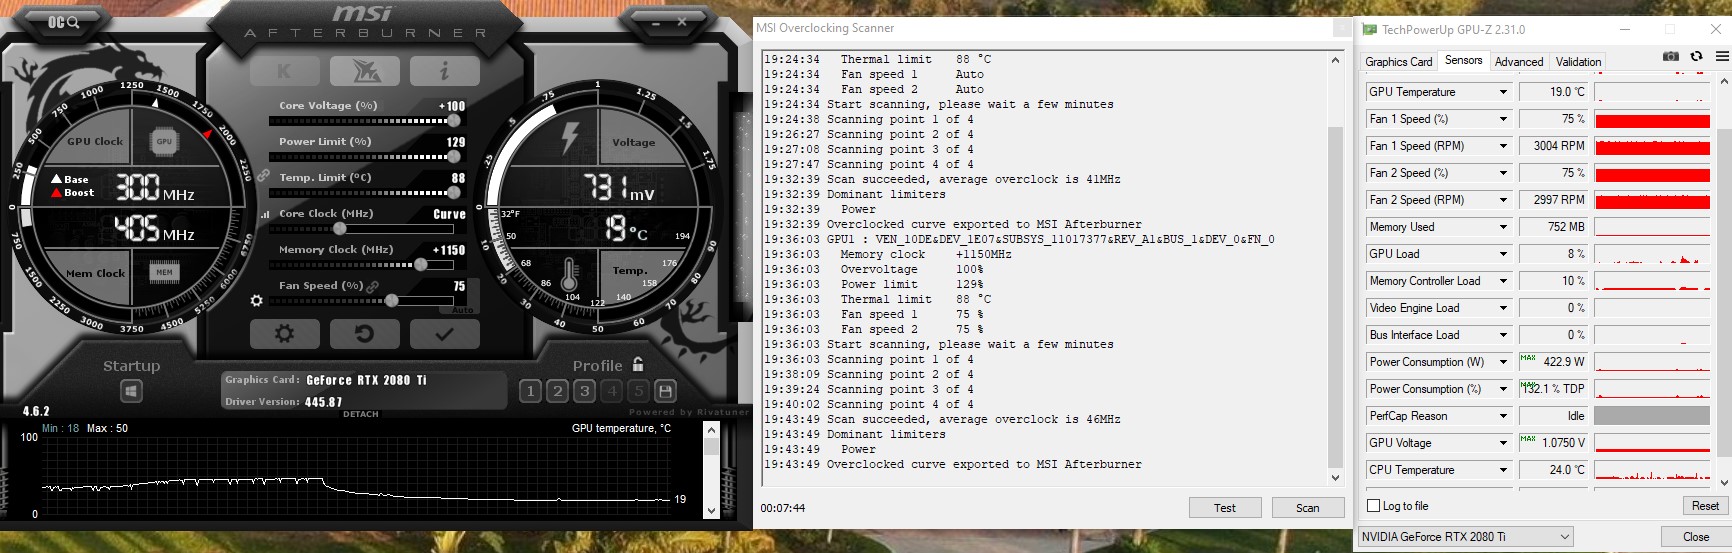Open Fan 2 Speed (%) sensor dropdown

[1503, 173]
